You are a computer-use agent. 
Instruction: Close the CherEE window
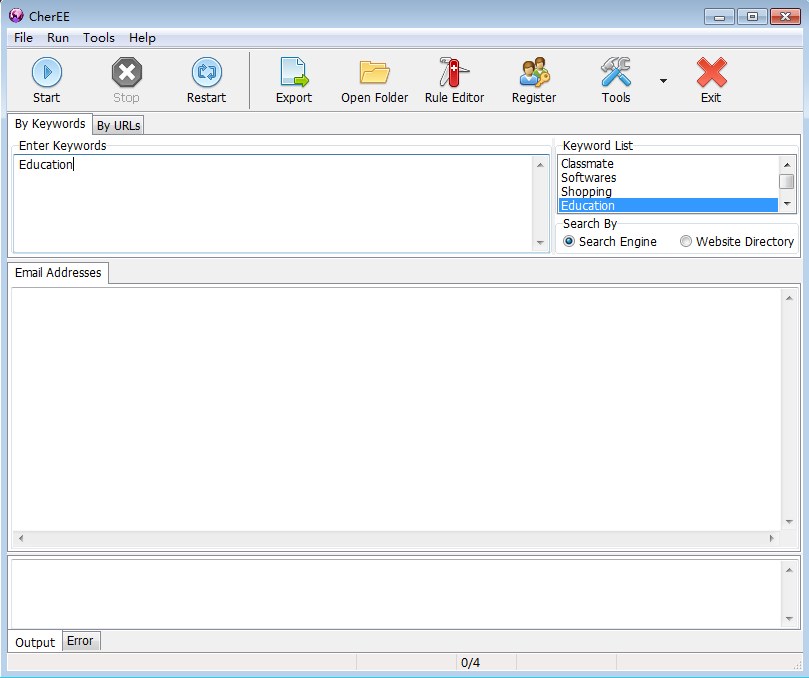[x=785, y=17]
